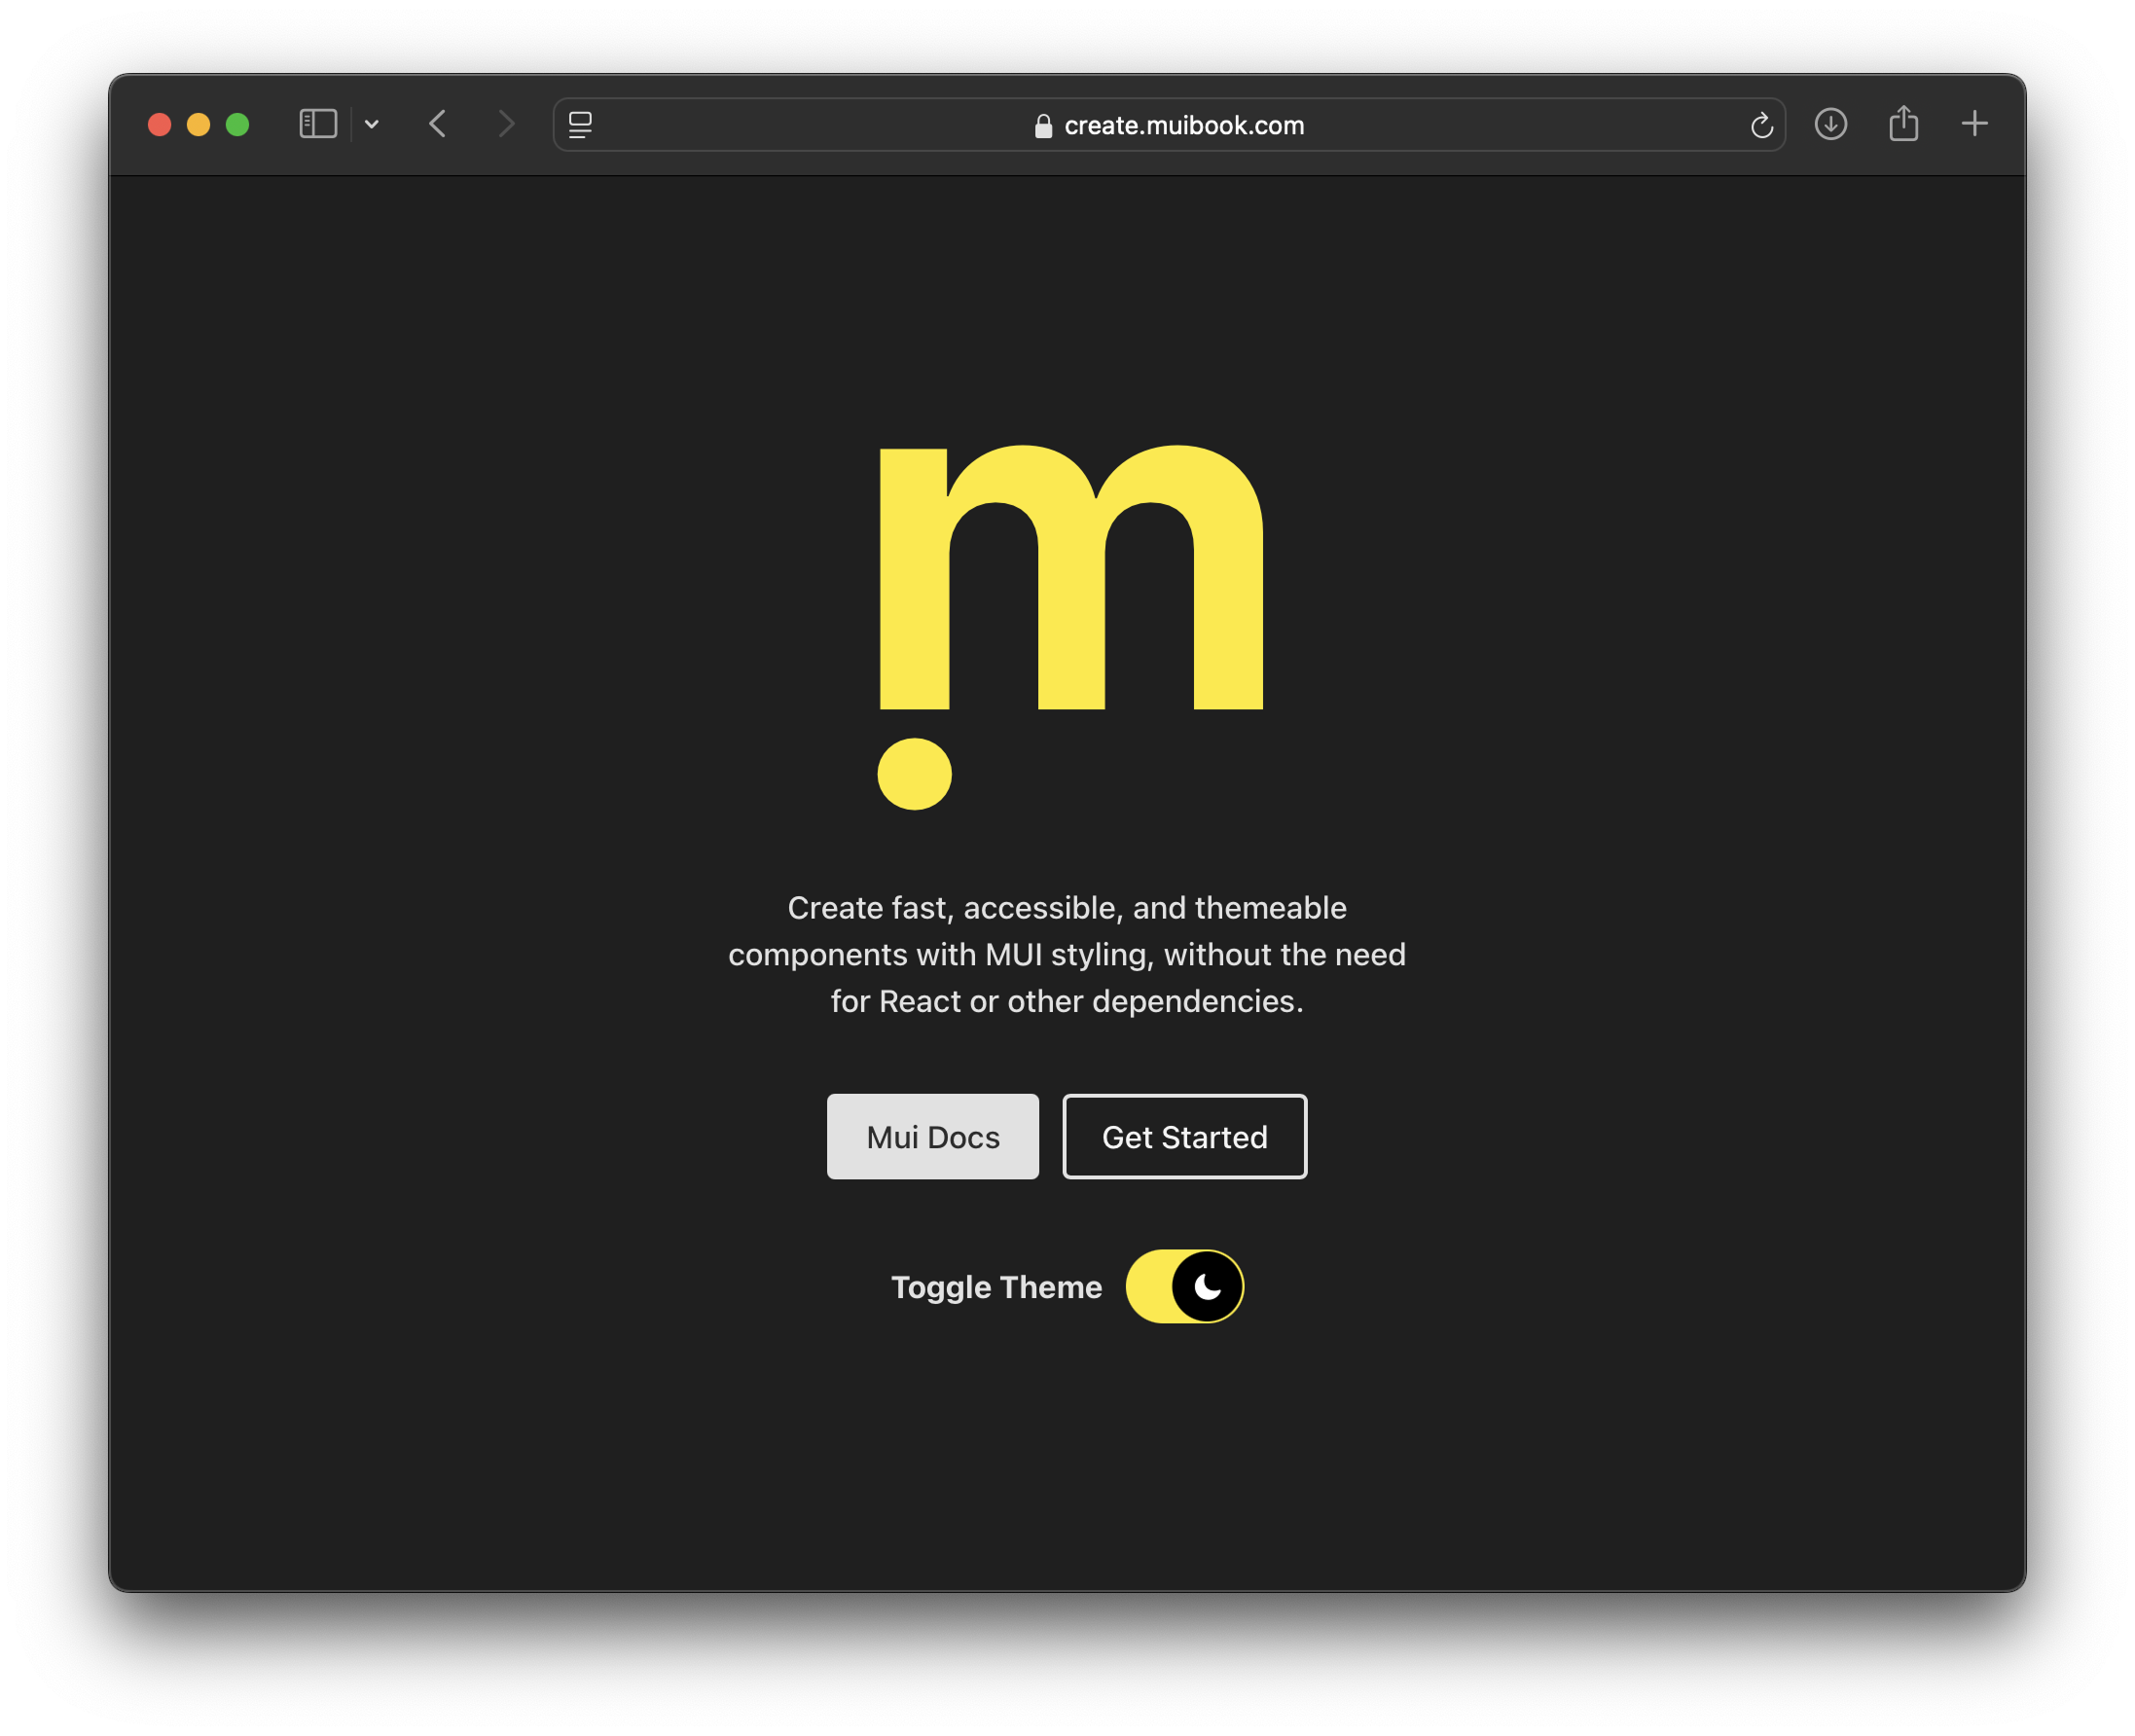Click the Toggle Theme label

coord(996,1287)
